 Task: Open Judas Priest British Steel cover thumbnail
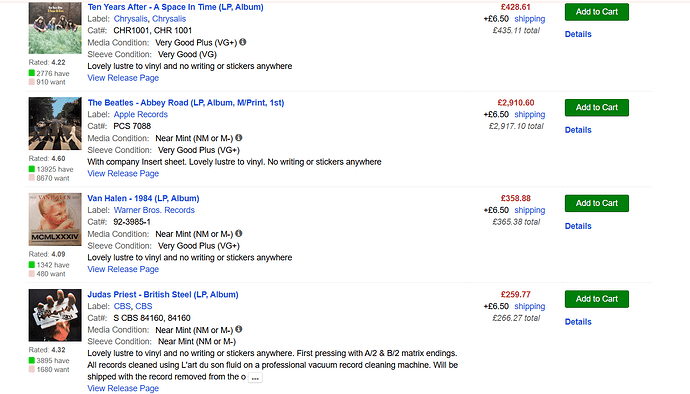coord(55,315)
